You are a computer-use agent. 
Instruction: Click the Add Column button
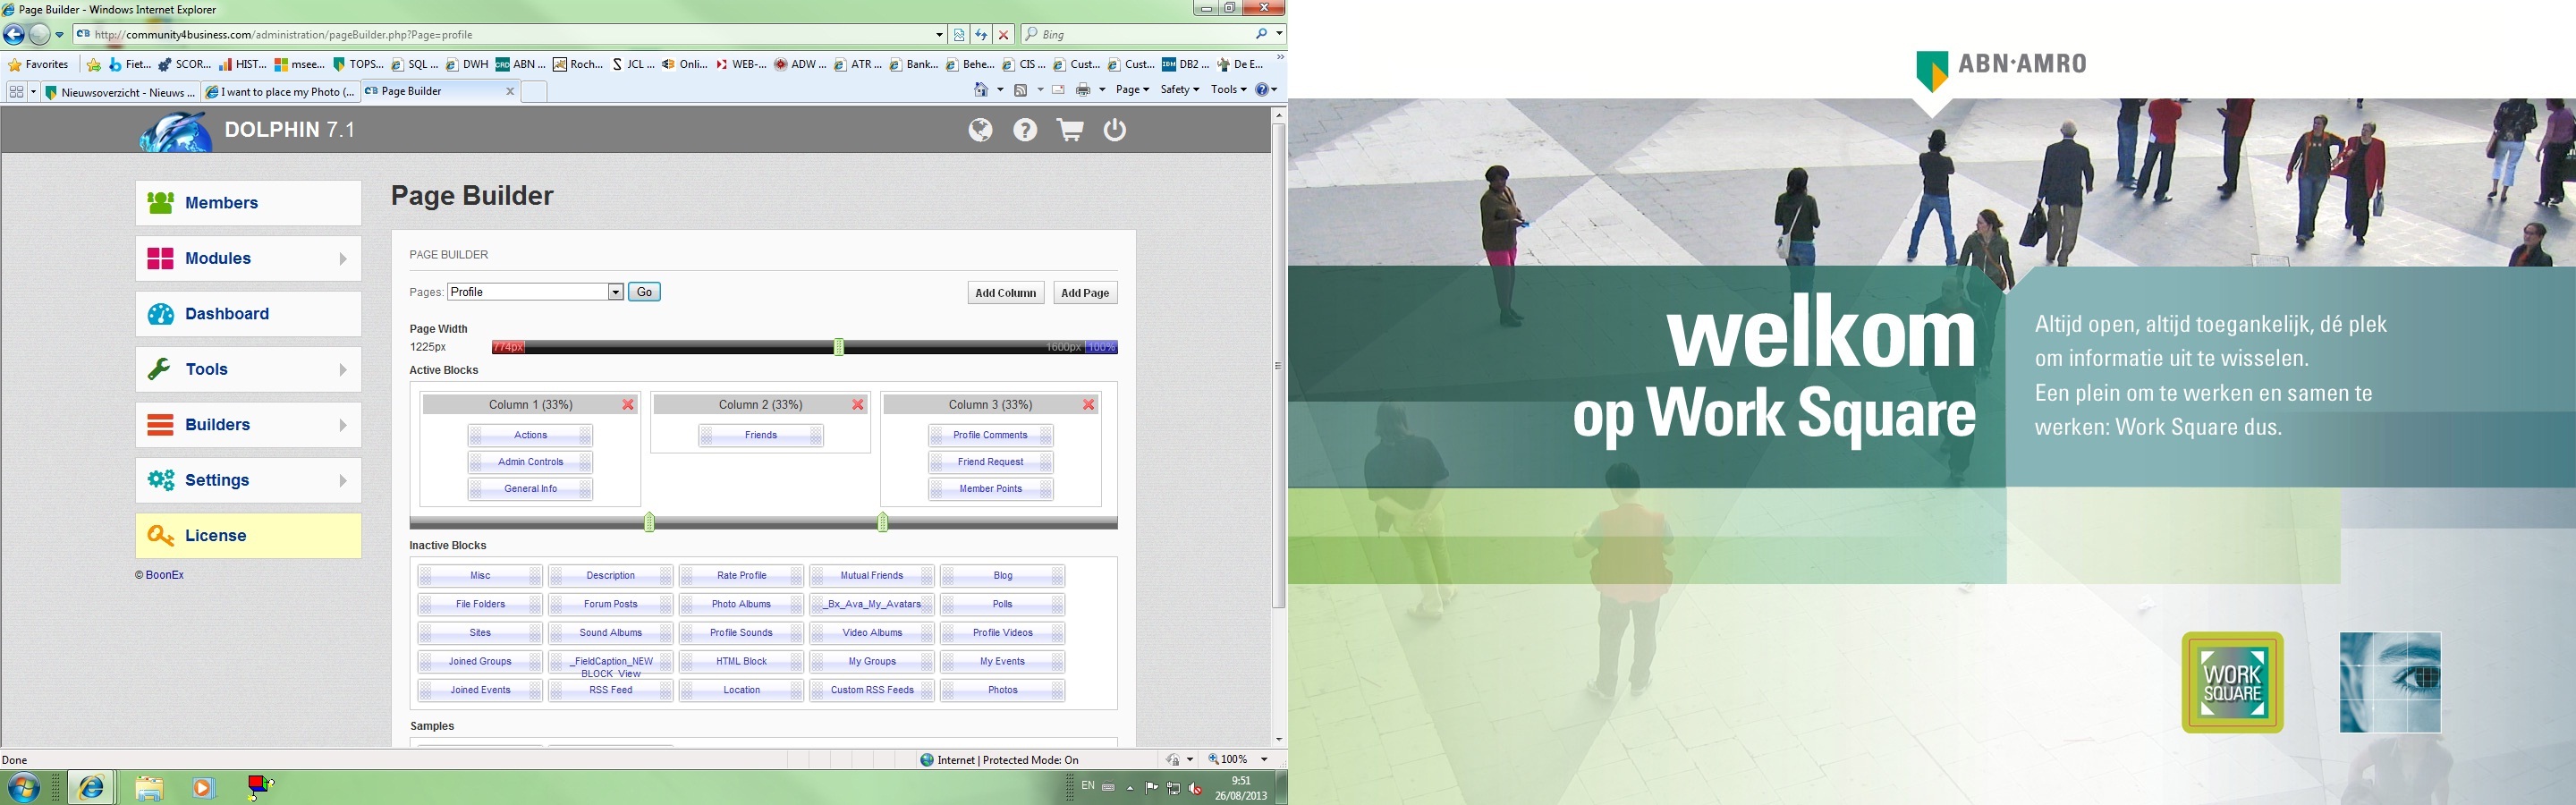[1006, 293]
